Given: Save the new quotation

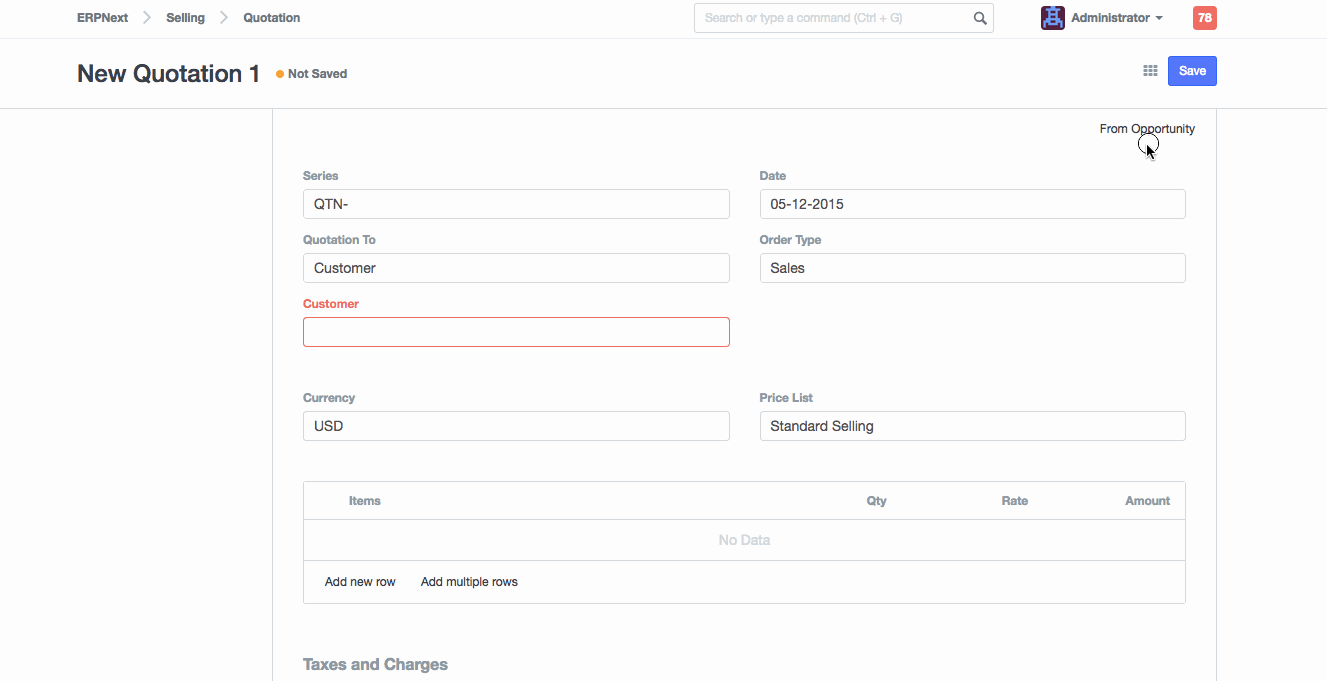Looking at the screenshot, I should (1191, 71).
